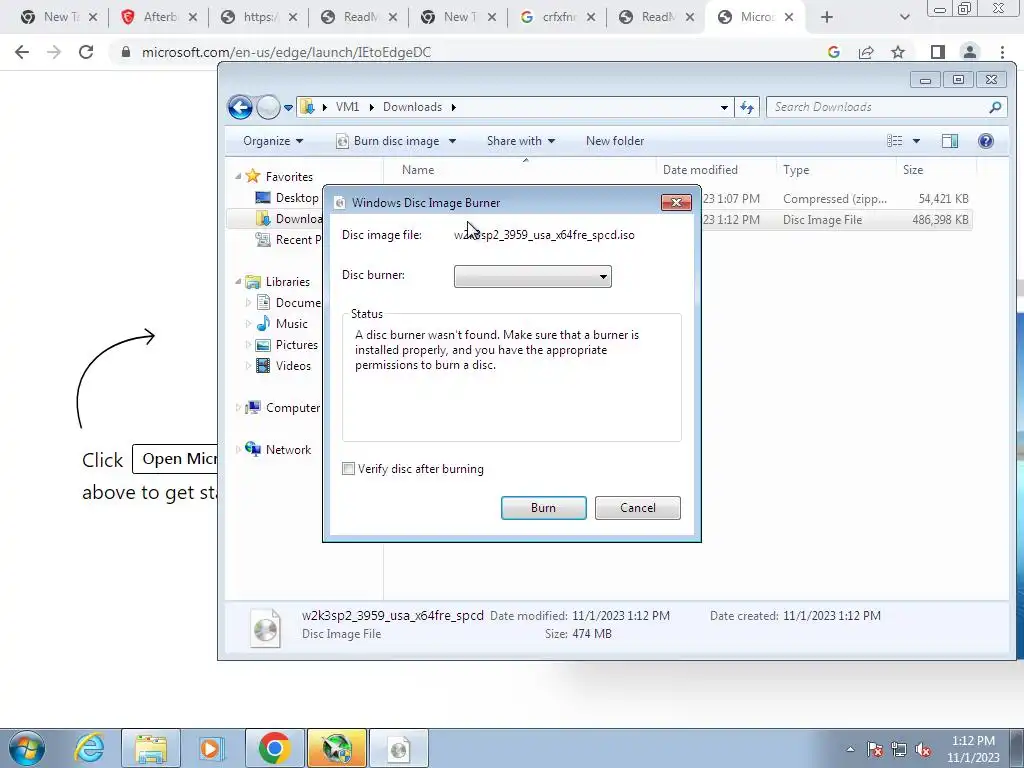
Task: Collapse the Libraries group
Action: (238, 281)
